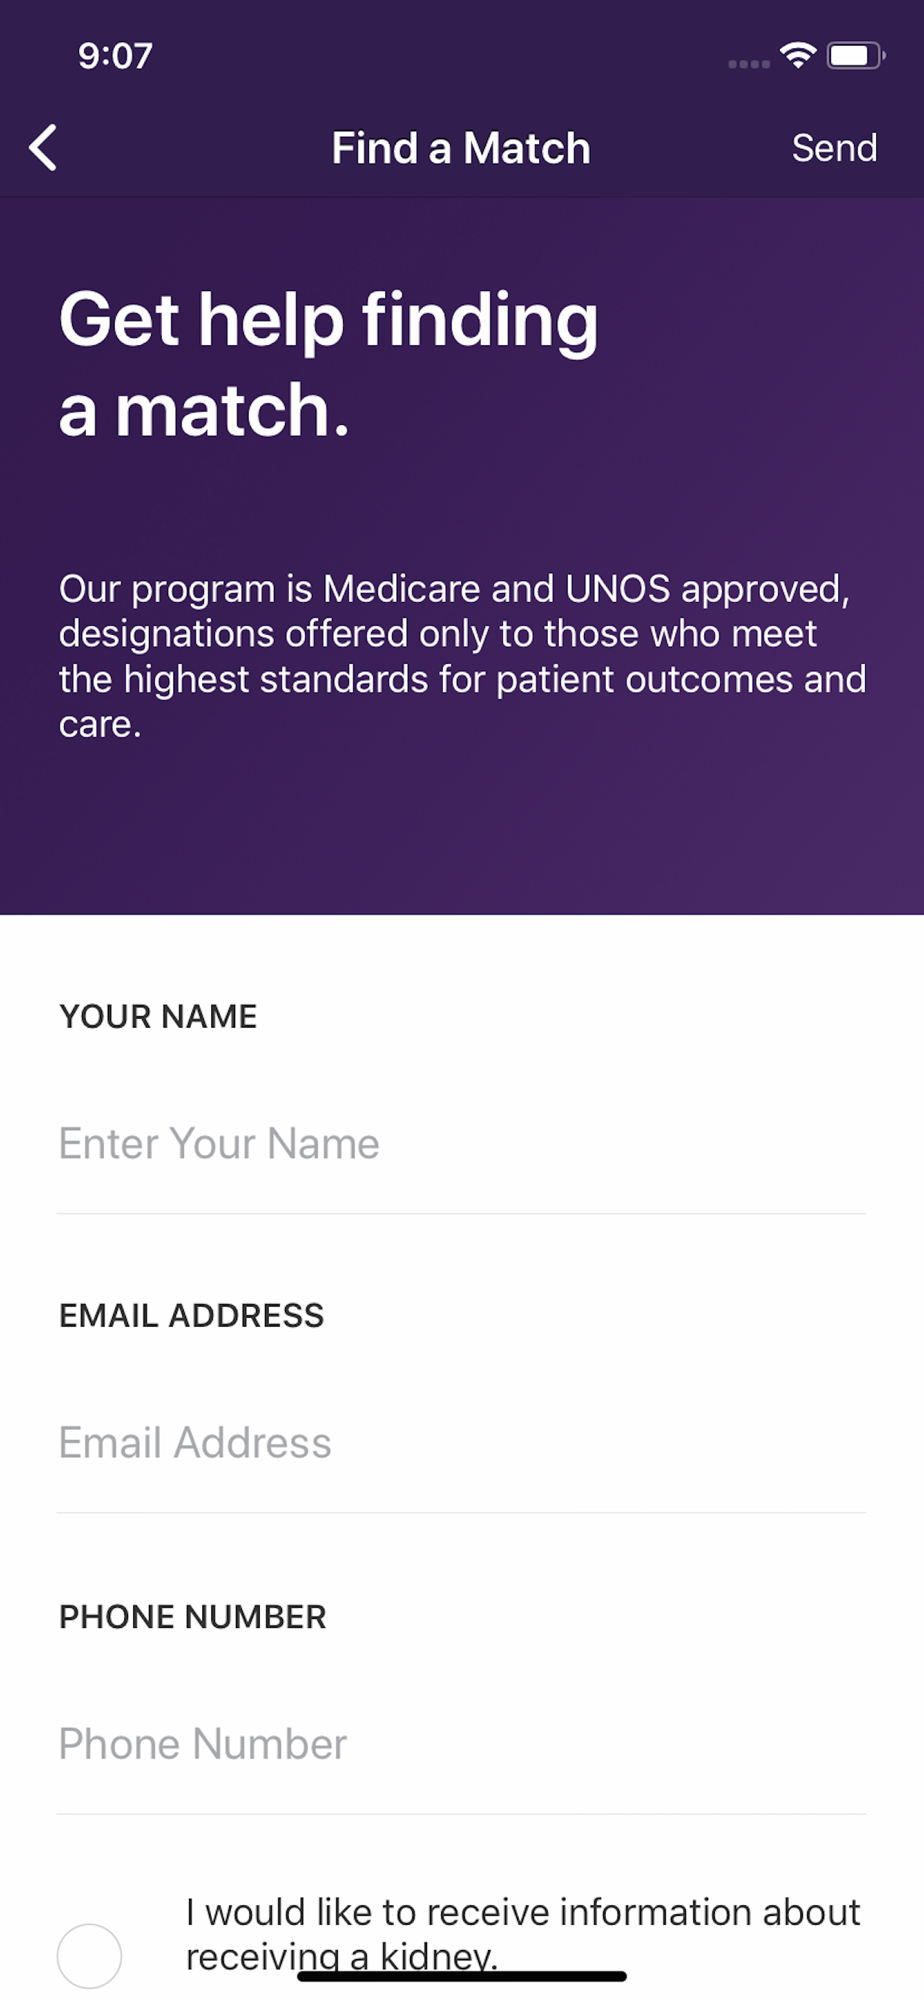Tap the battery status icon
The image size is (924, 2000).
(856, 55)
